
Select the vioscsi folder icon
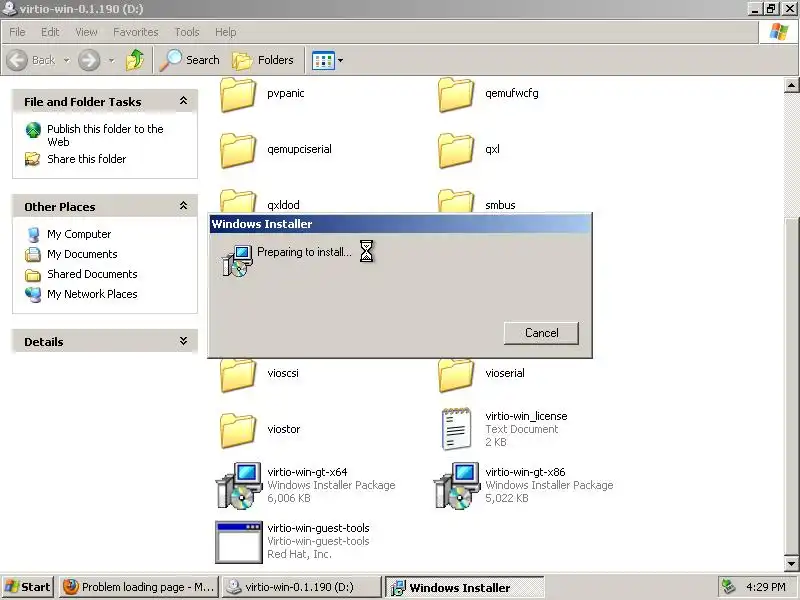[238, 376]
